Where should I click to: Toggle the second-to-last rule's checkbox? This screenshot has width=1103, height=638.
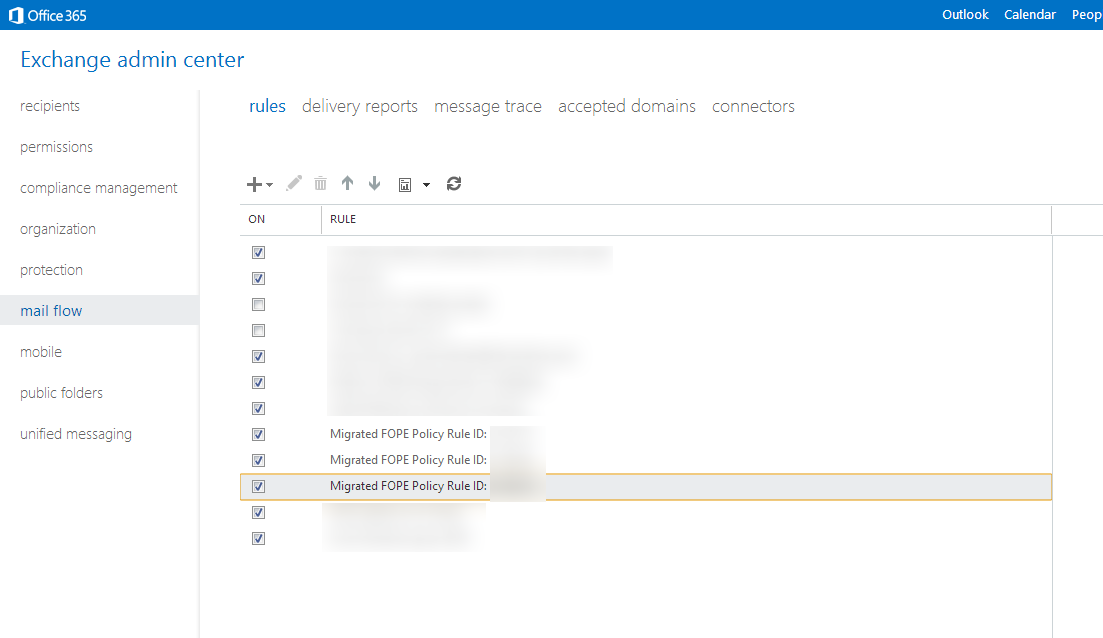[258, 513]
